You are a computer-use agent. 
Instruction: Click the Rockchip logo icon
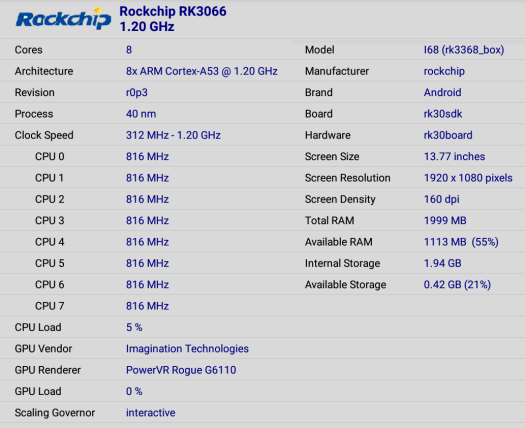click(63, 18)
